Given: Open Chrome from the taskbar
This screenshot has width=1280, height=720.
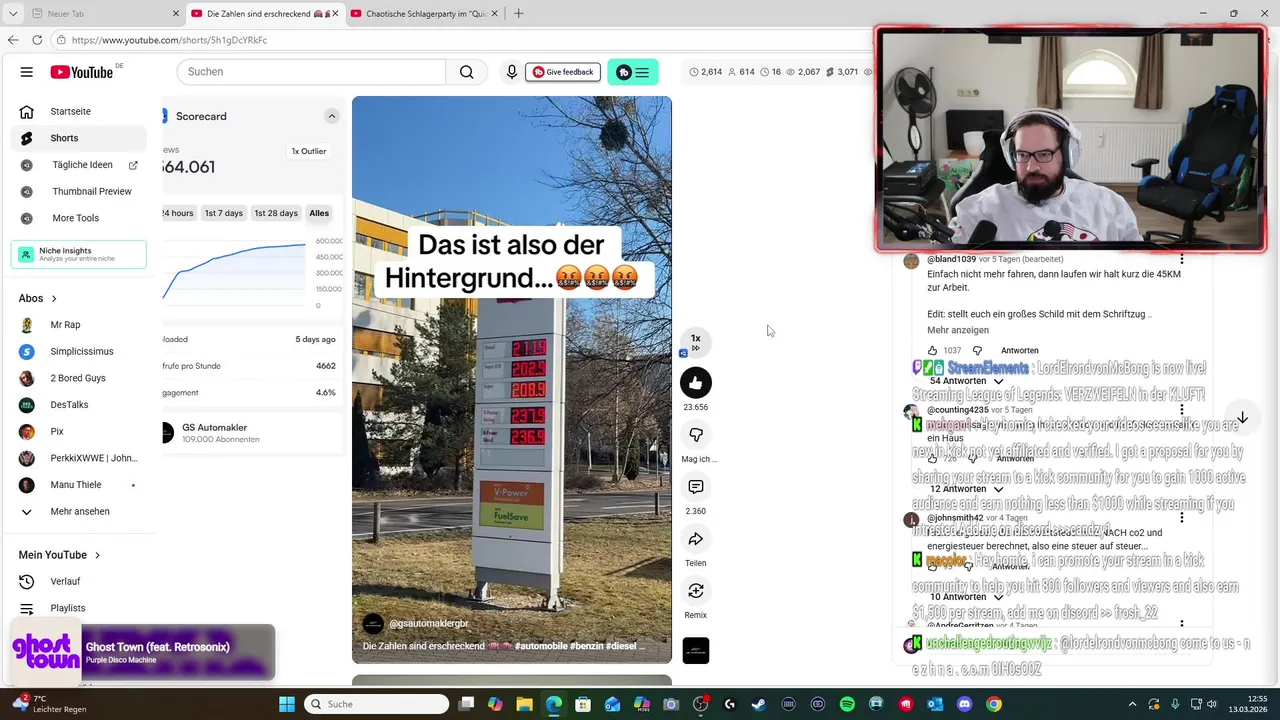Looking at the screenshot, I should (993, 704).
